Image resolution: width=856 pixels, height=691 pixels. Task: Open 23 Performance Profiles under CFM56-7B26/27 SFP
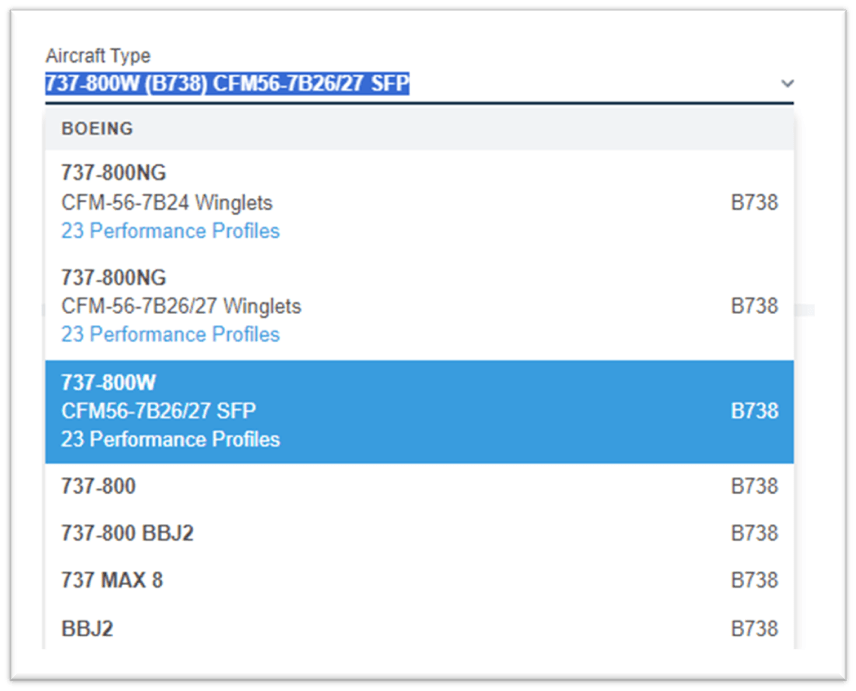pyautogui.click(x=170, y=439)
